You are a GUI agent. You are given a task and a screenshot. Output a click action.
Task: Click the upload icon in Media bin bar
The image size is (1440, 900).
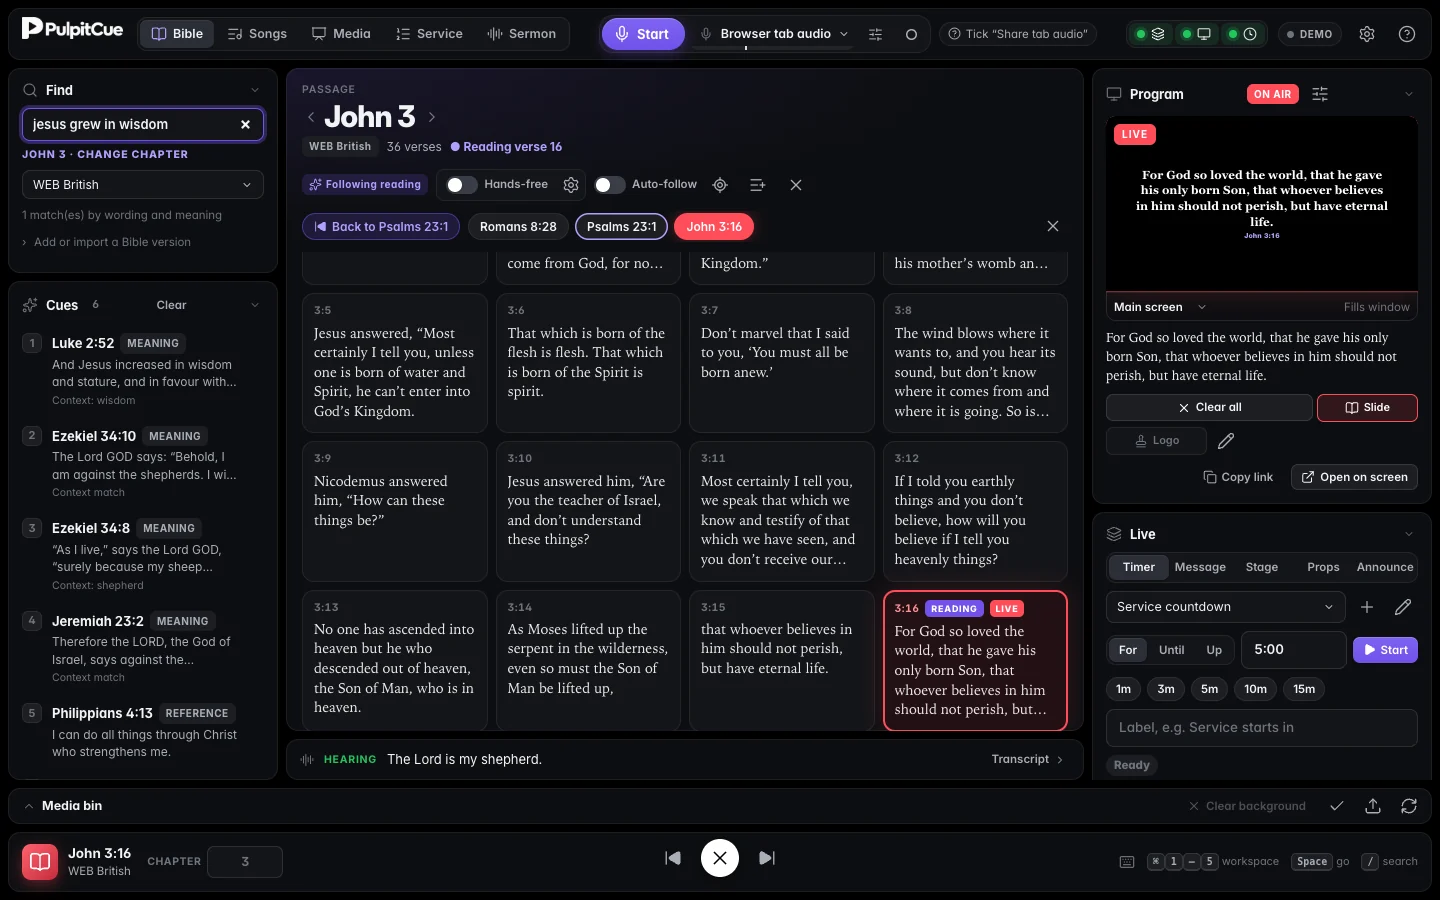point(1373,806)
